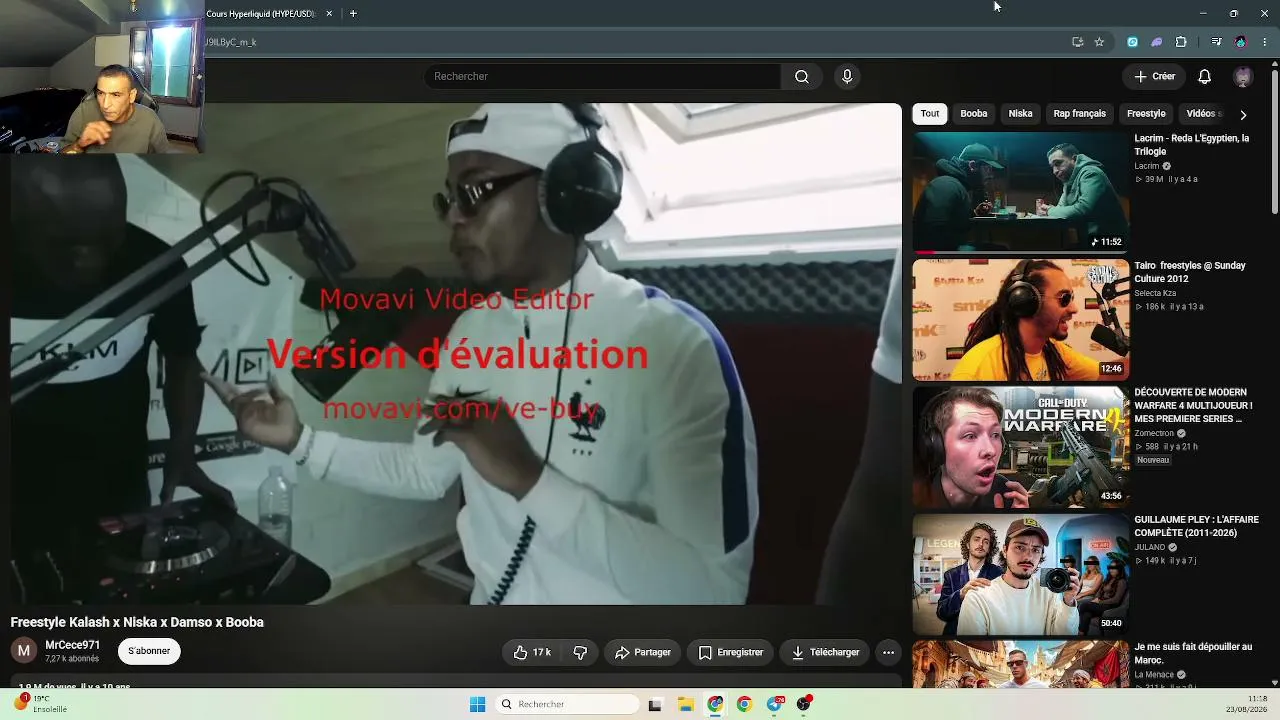Click the main video player to pause
This screenshot has width=1280, height=720.
pos(456,354)
